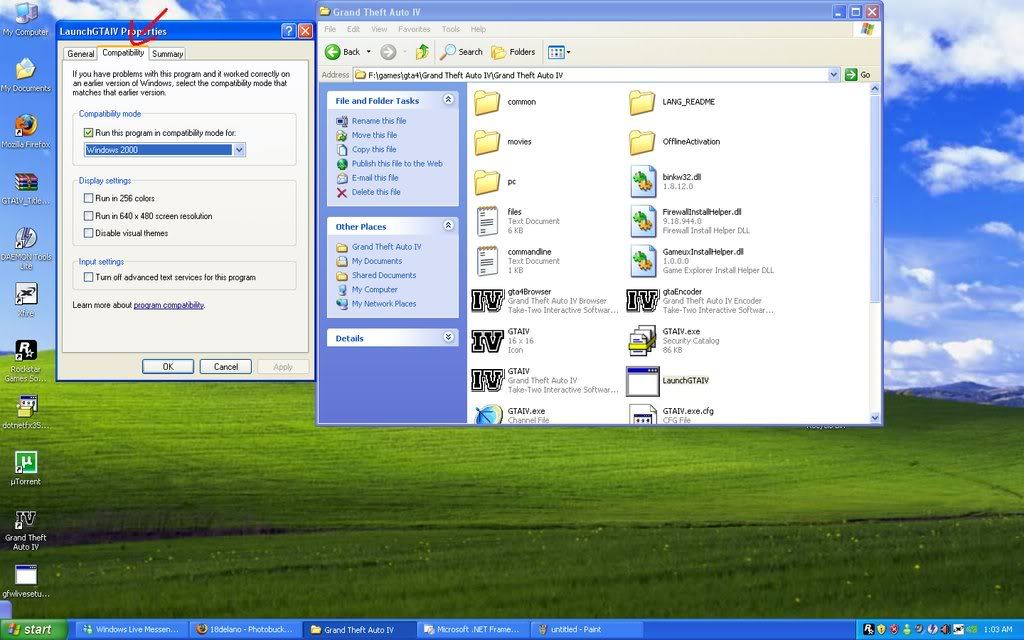1024x640 pixels.
Task: Click Cancel in LaunchGTAIV Properties
Action: [x=225, y=366]
